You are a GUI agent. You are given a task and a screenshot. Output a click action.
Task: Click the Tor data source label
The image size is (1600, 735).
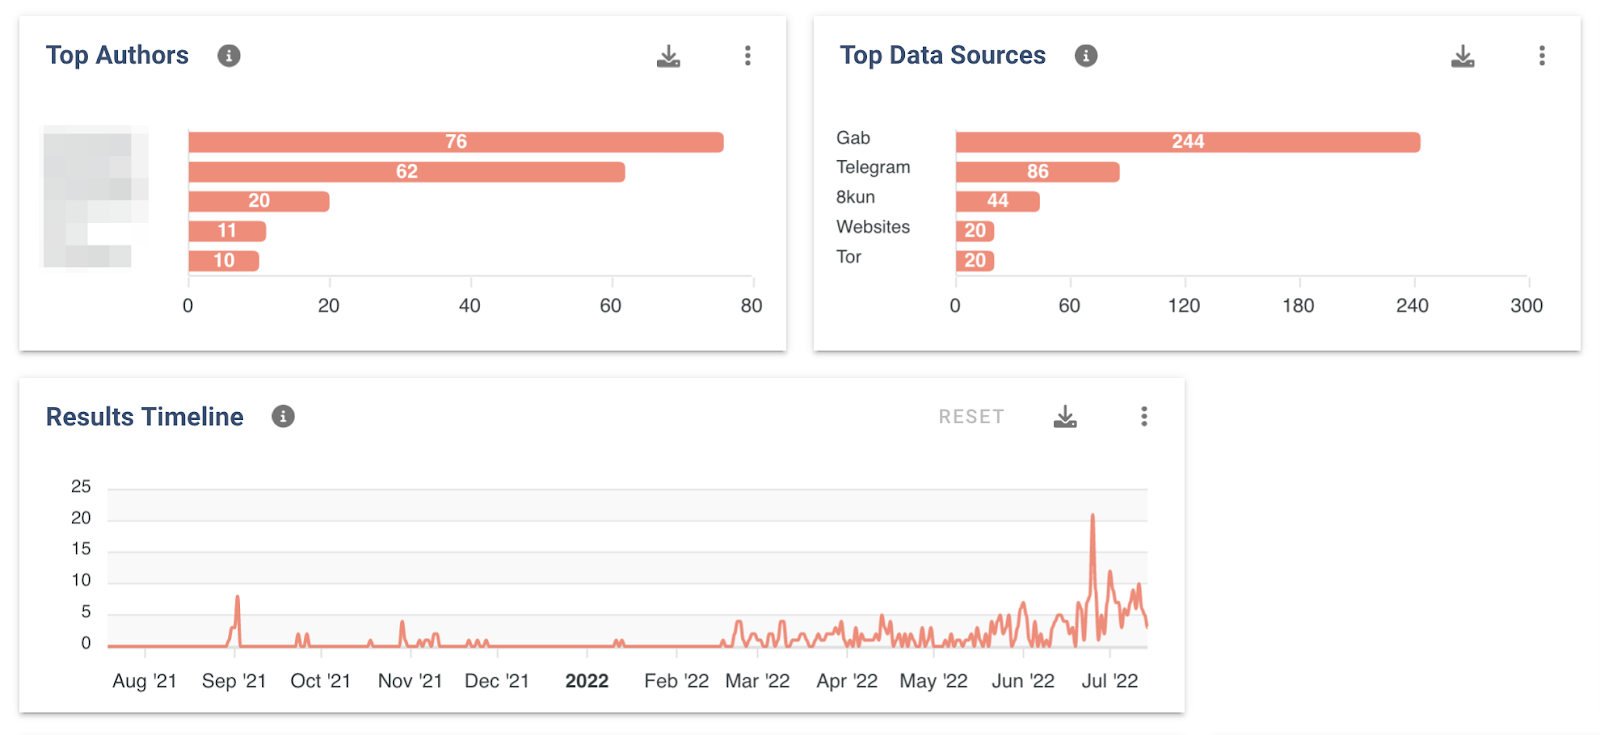point(849,257)
